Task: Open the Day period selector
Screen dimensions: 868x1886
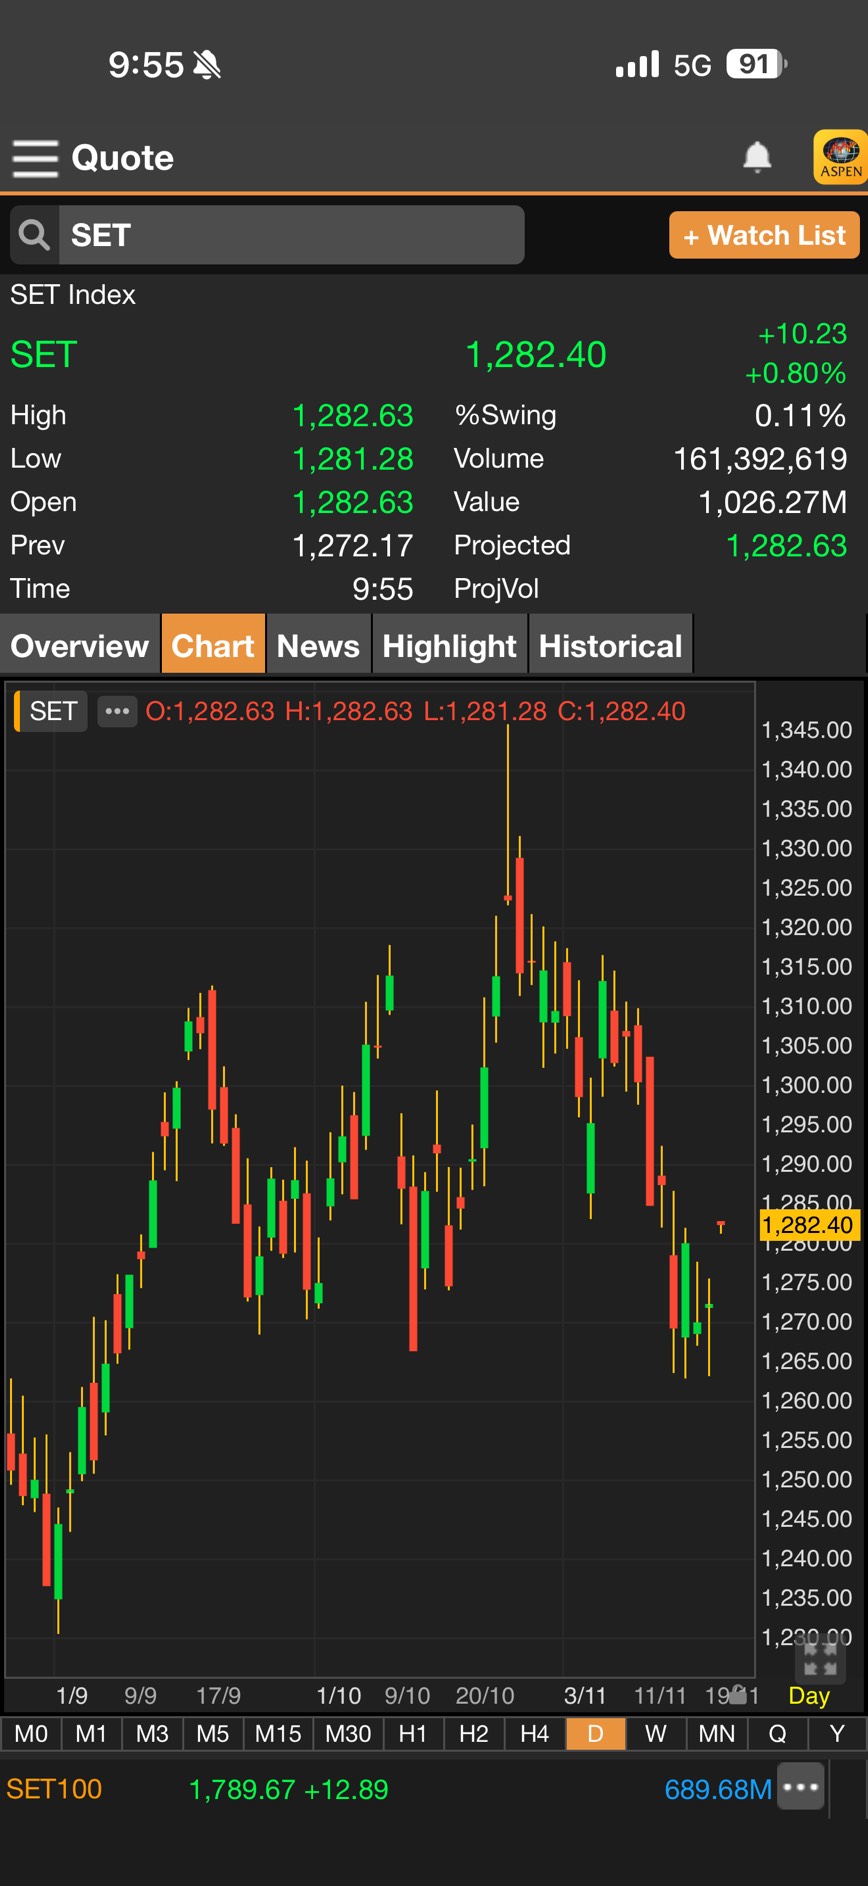Action: [x=808, y=1696]
